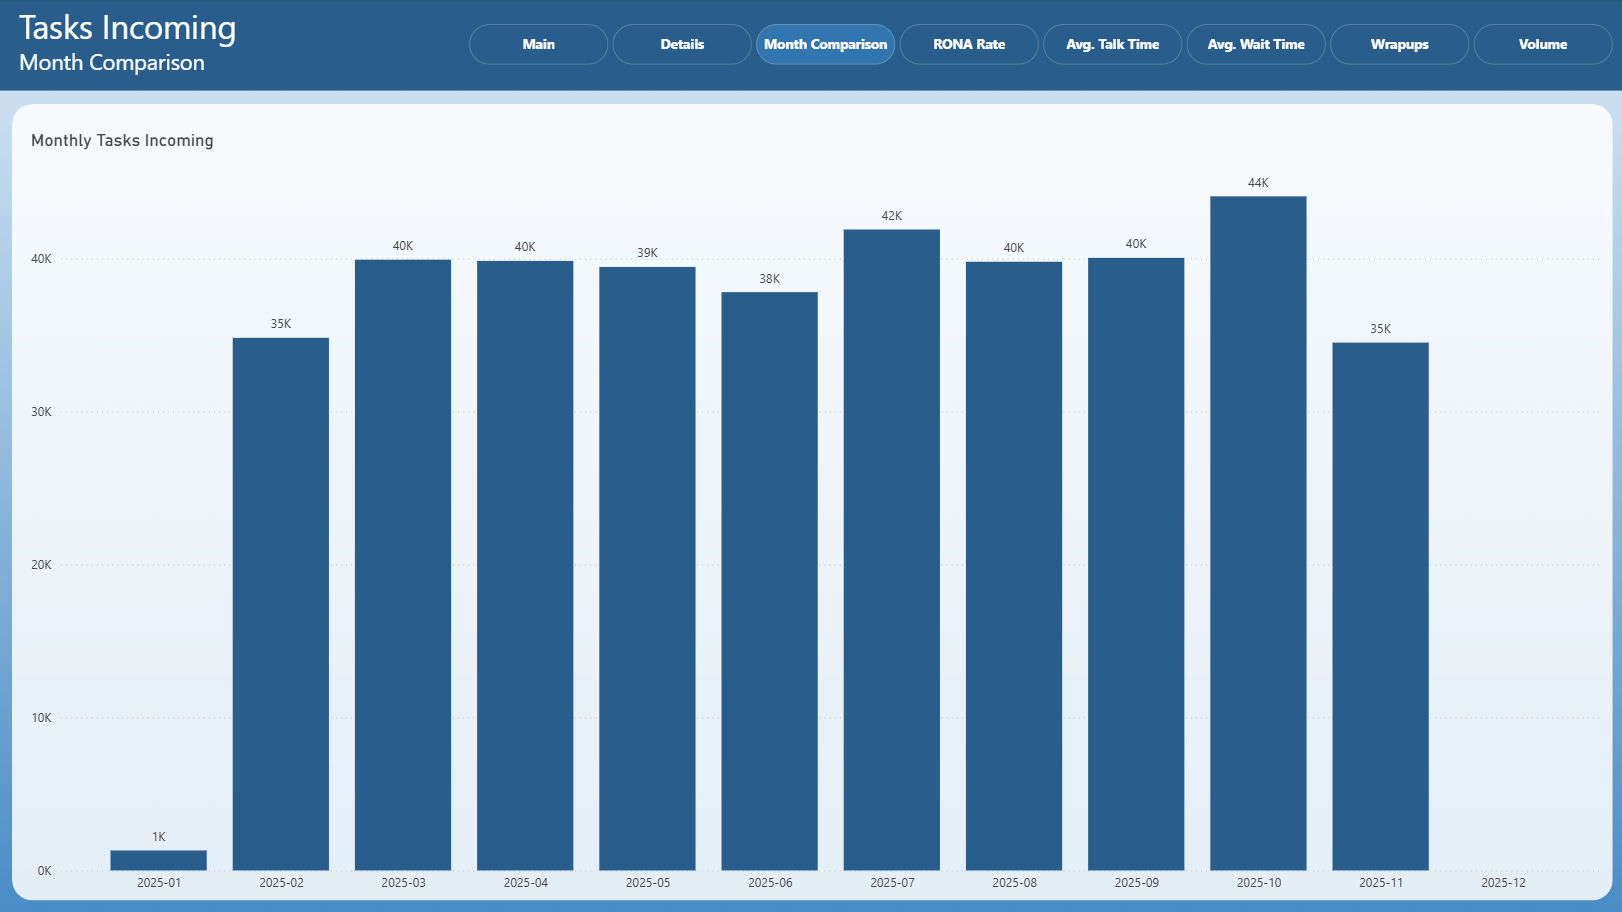Image resolution: width=1622 pixels, height=912 pixels.
Task: Click the 2025-09 bar labeled 40K
Action: click(x=1136, y=564)
